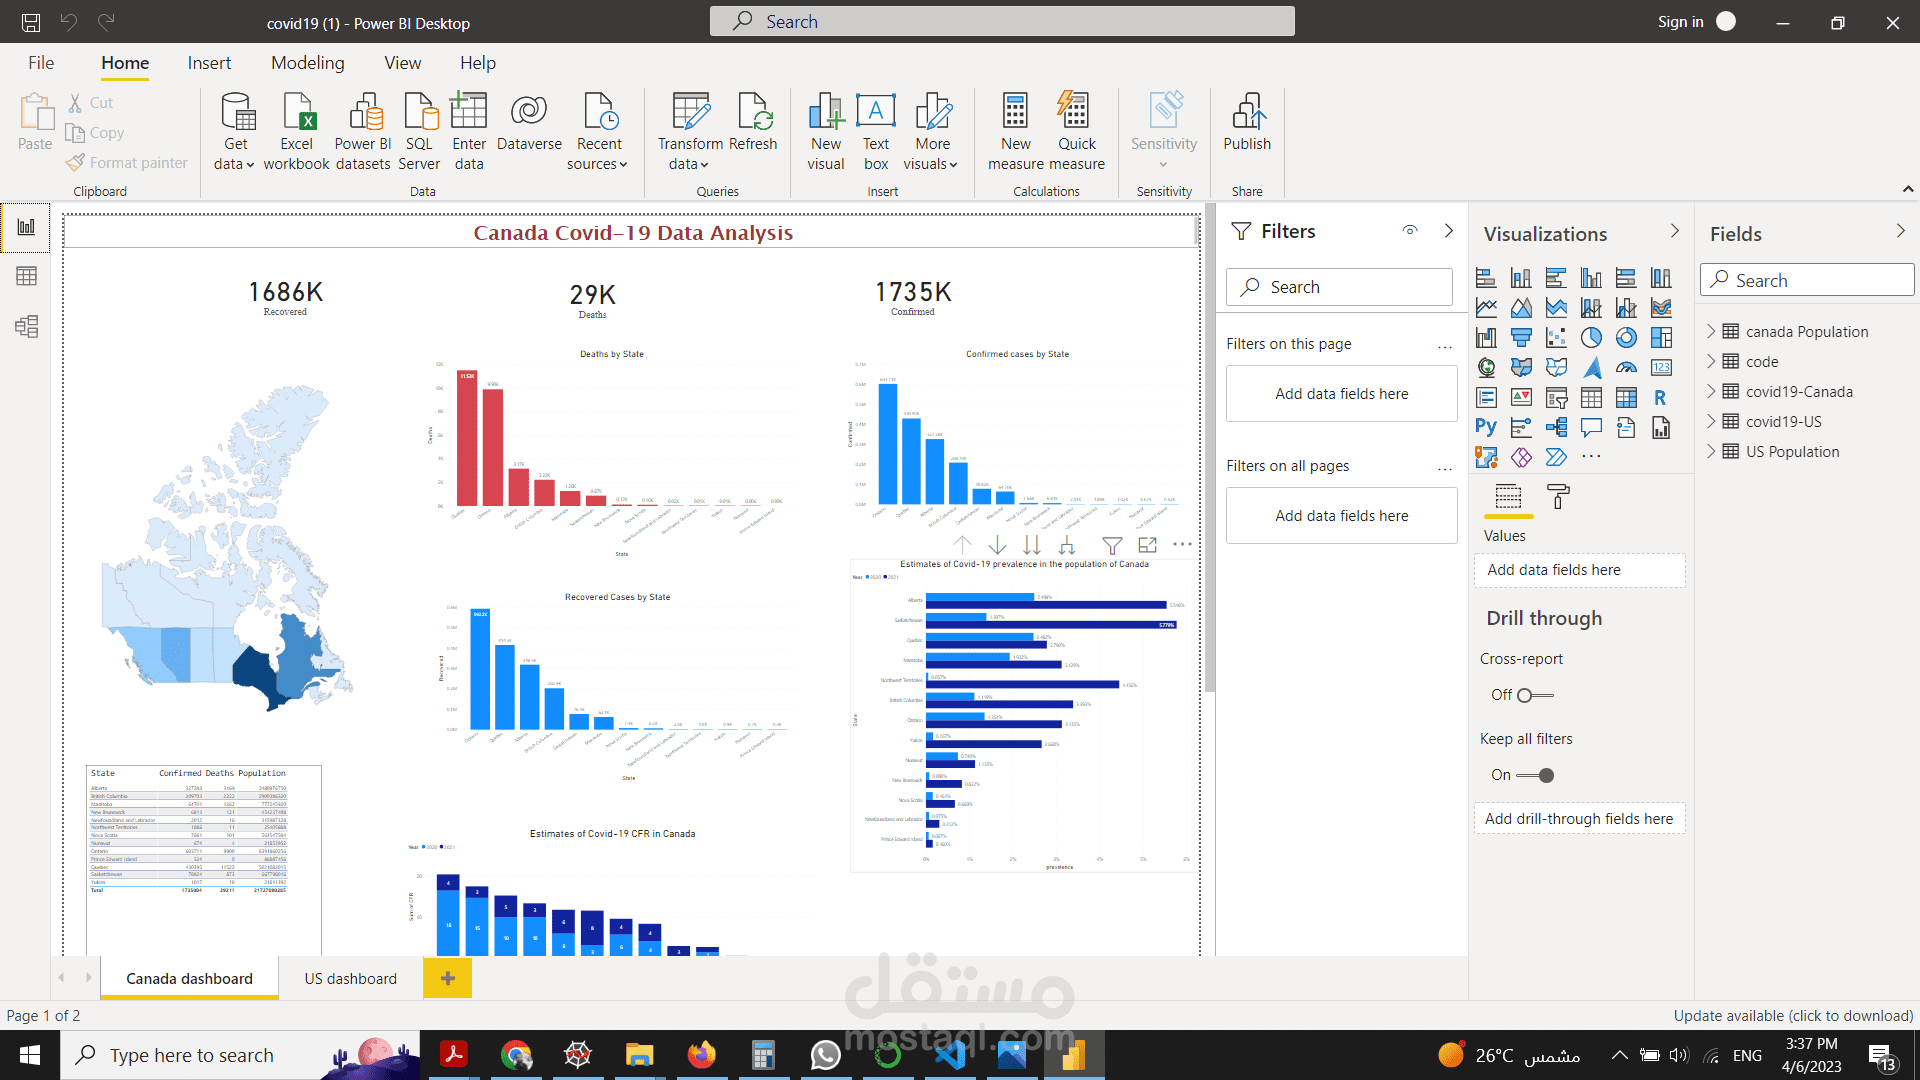This screenshot has width=1920, height=1080.
Task: Select the KPI visual
Action: coord(1521,398)
